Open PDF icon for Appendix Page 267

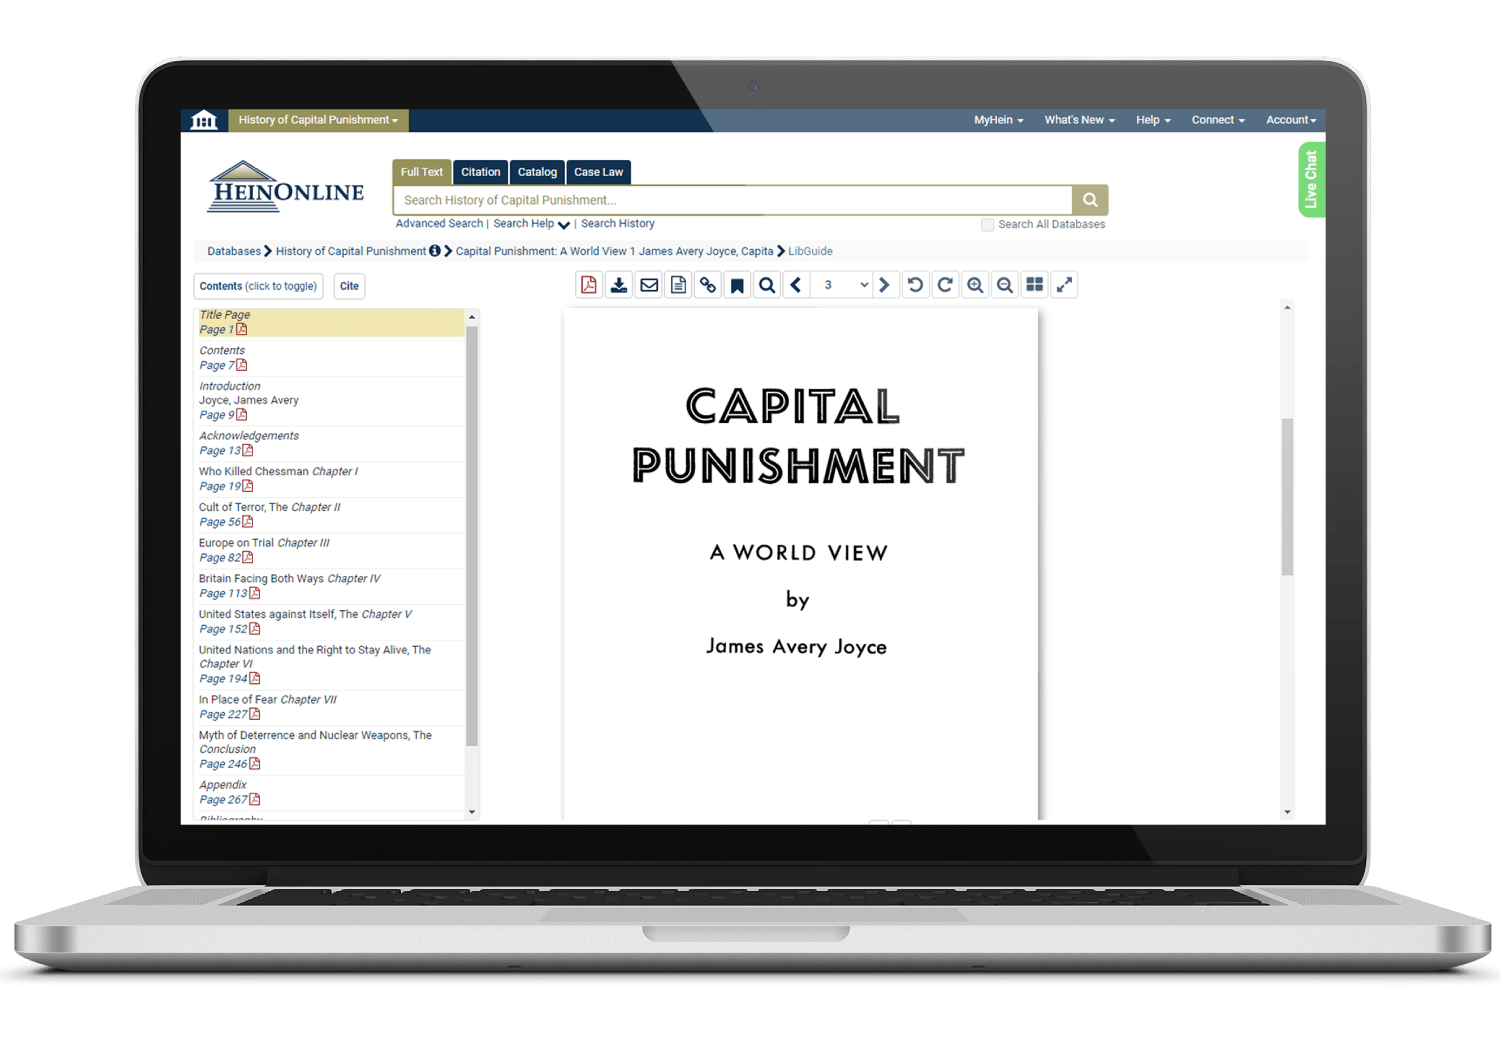coord(255,799)
